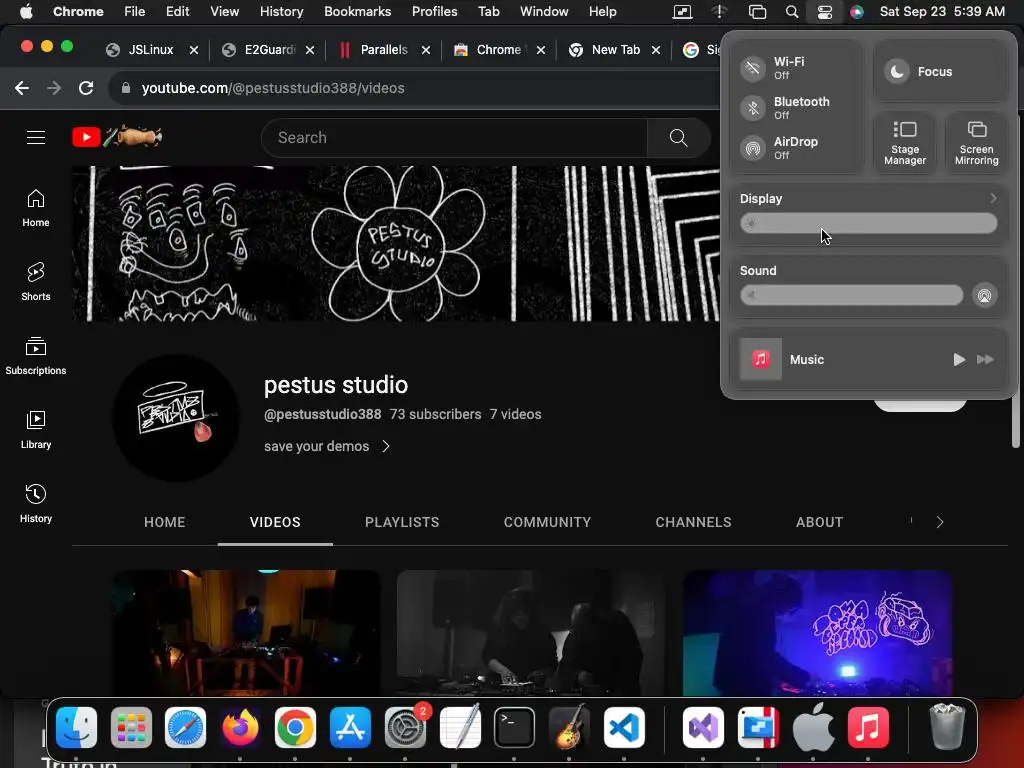This screenshot has width=1024, height=768.
Task: Open Spotlight search in menu bar
Action: pos(792,12)
